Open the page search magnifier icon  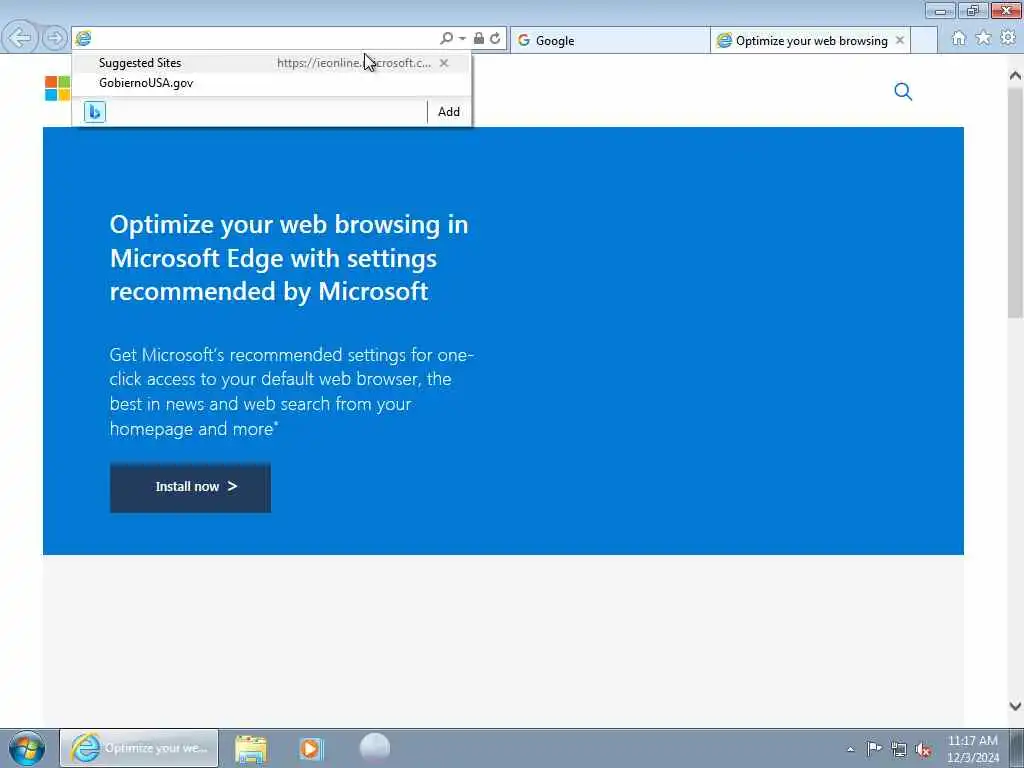[x=903, y=91]
